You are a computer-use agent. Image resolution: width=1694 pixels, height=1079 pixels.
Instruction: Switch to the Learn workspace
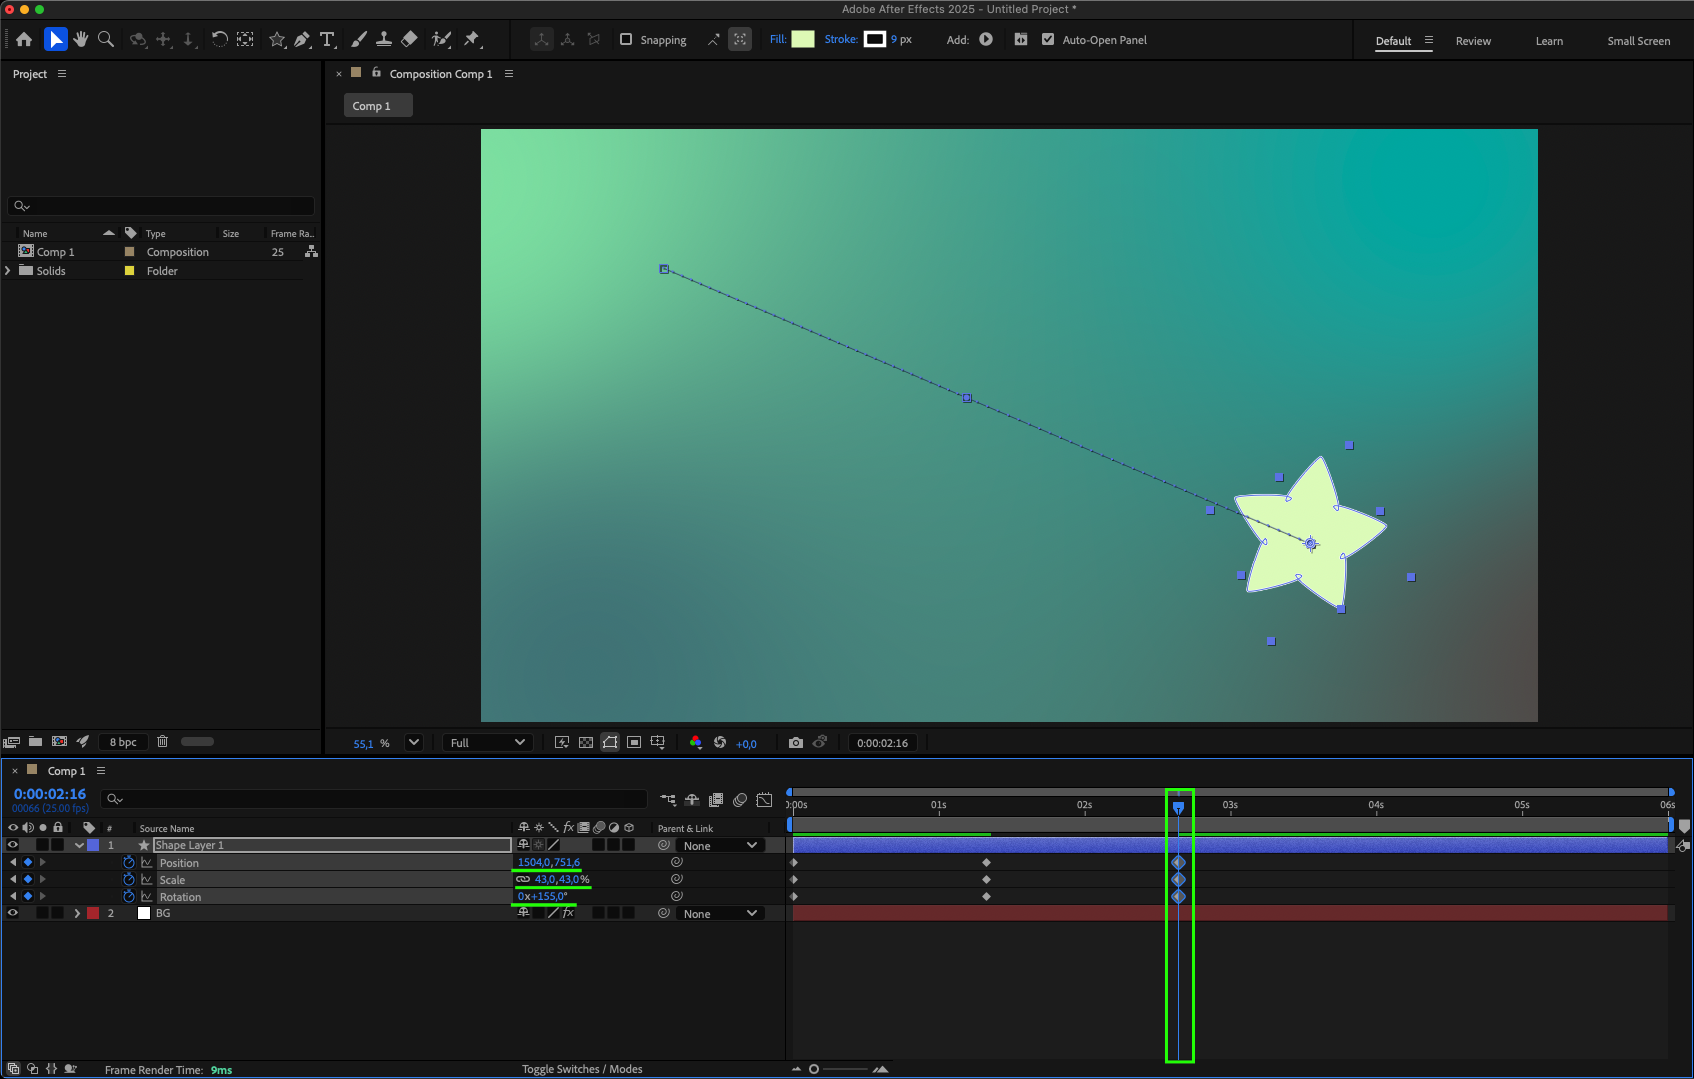pyautogui.click(x=1549, y=41)
